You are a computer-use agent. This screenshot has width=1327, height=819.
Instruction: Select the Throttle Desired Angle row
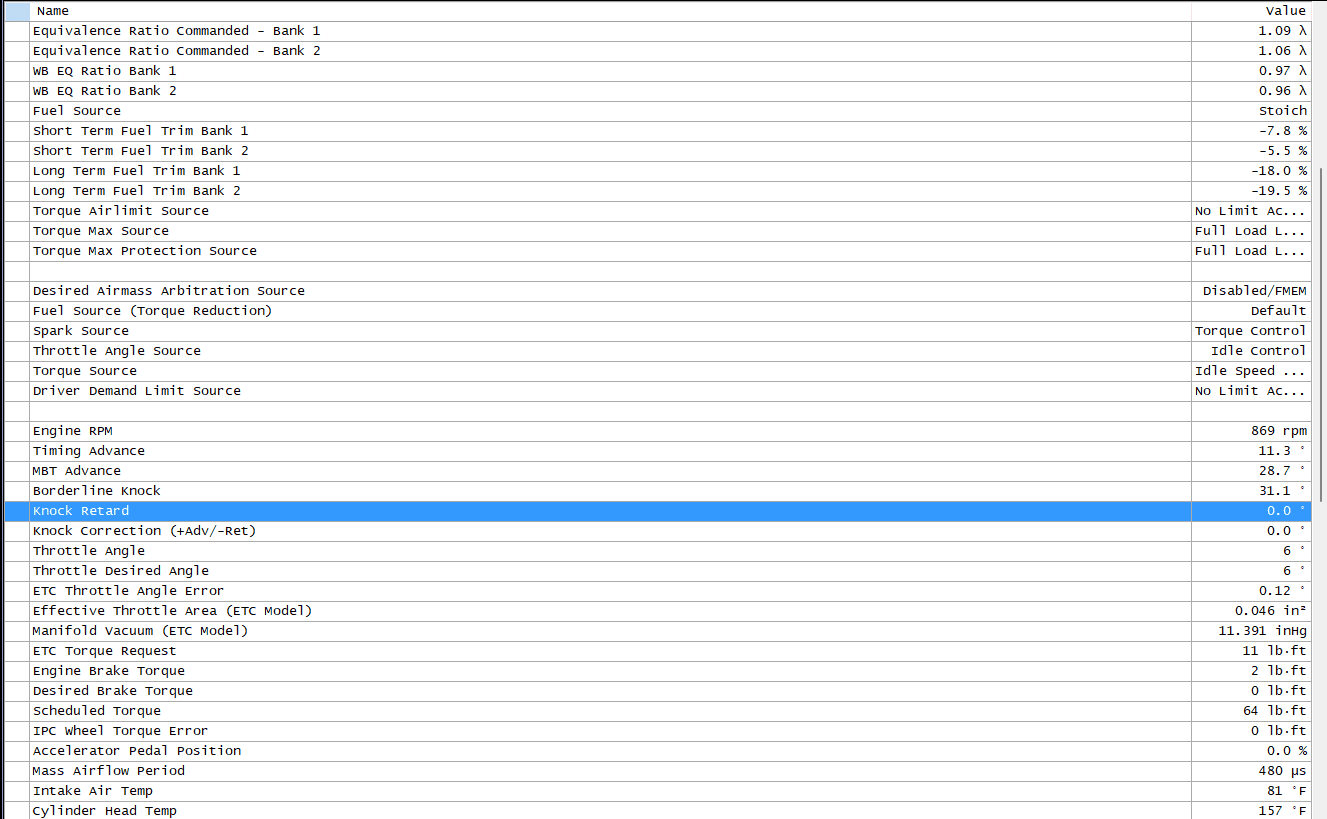(x=658, y=571)
